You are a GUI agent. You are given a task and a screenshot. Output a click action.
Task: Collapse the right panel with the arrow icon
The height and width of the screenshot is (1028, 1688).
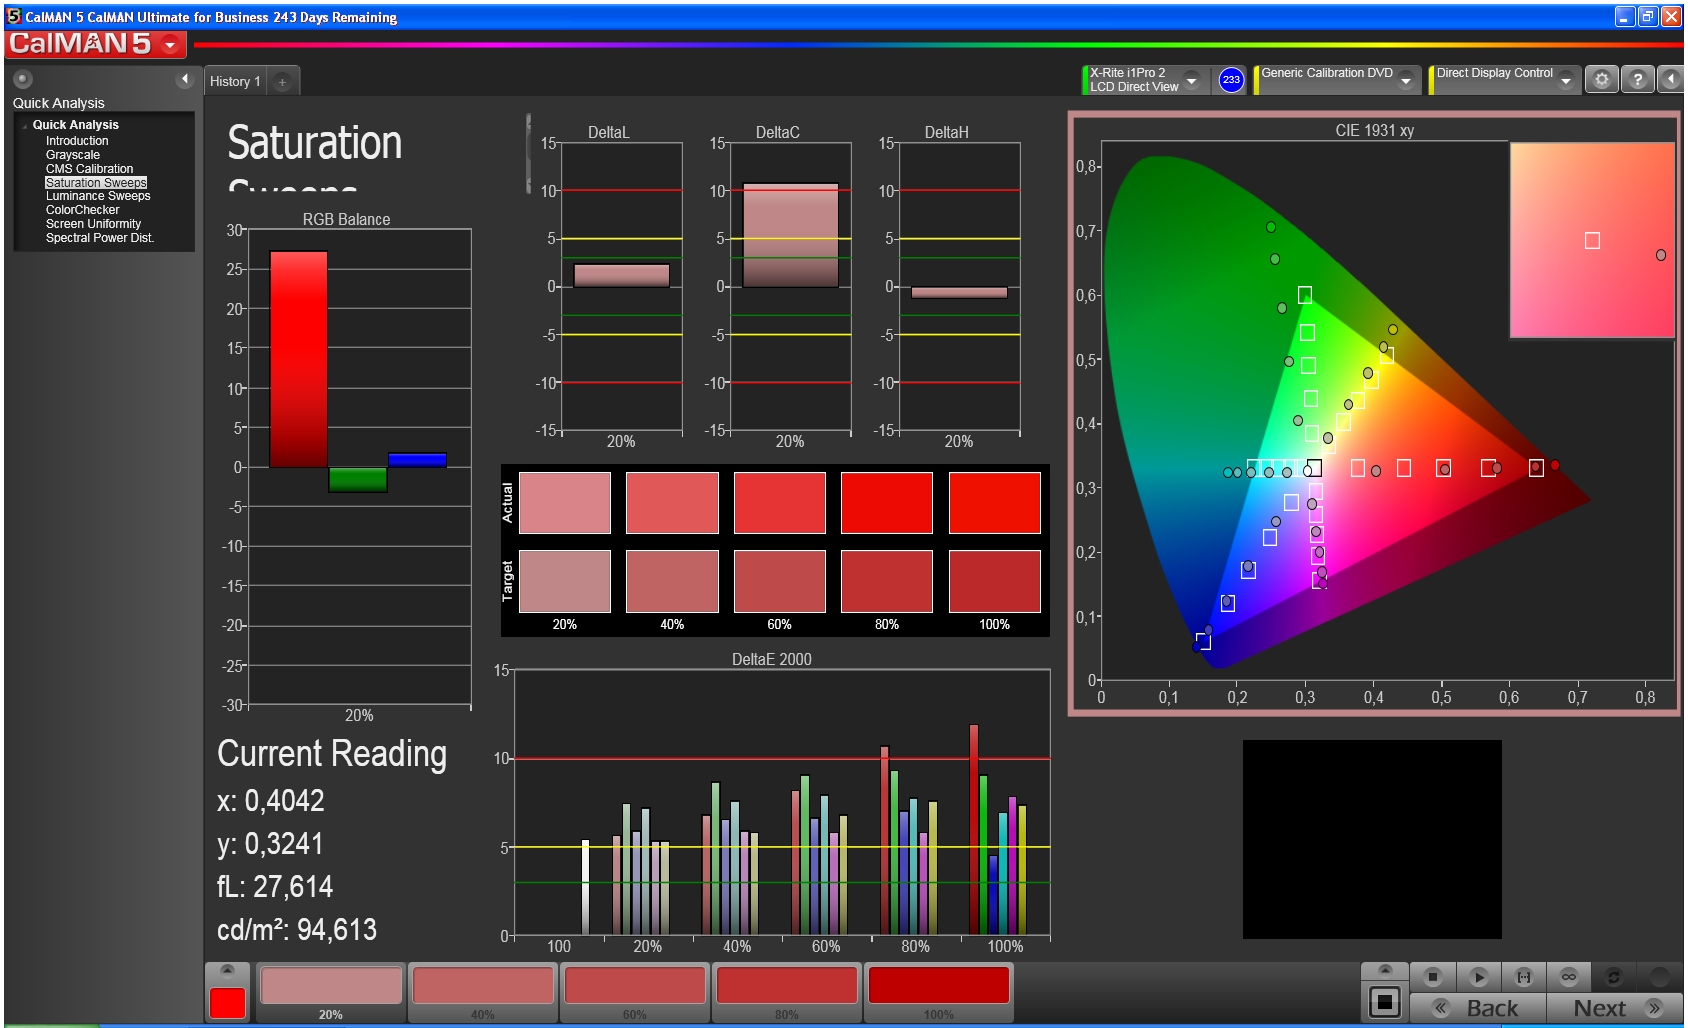point(1670,79)
